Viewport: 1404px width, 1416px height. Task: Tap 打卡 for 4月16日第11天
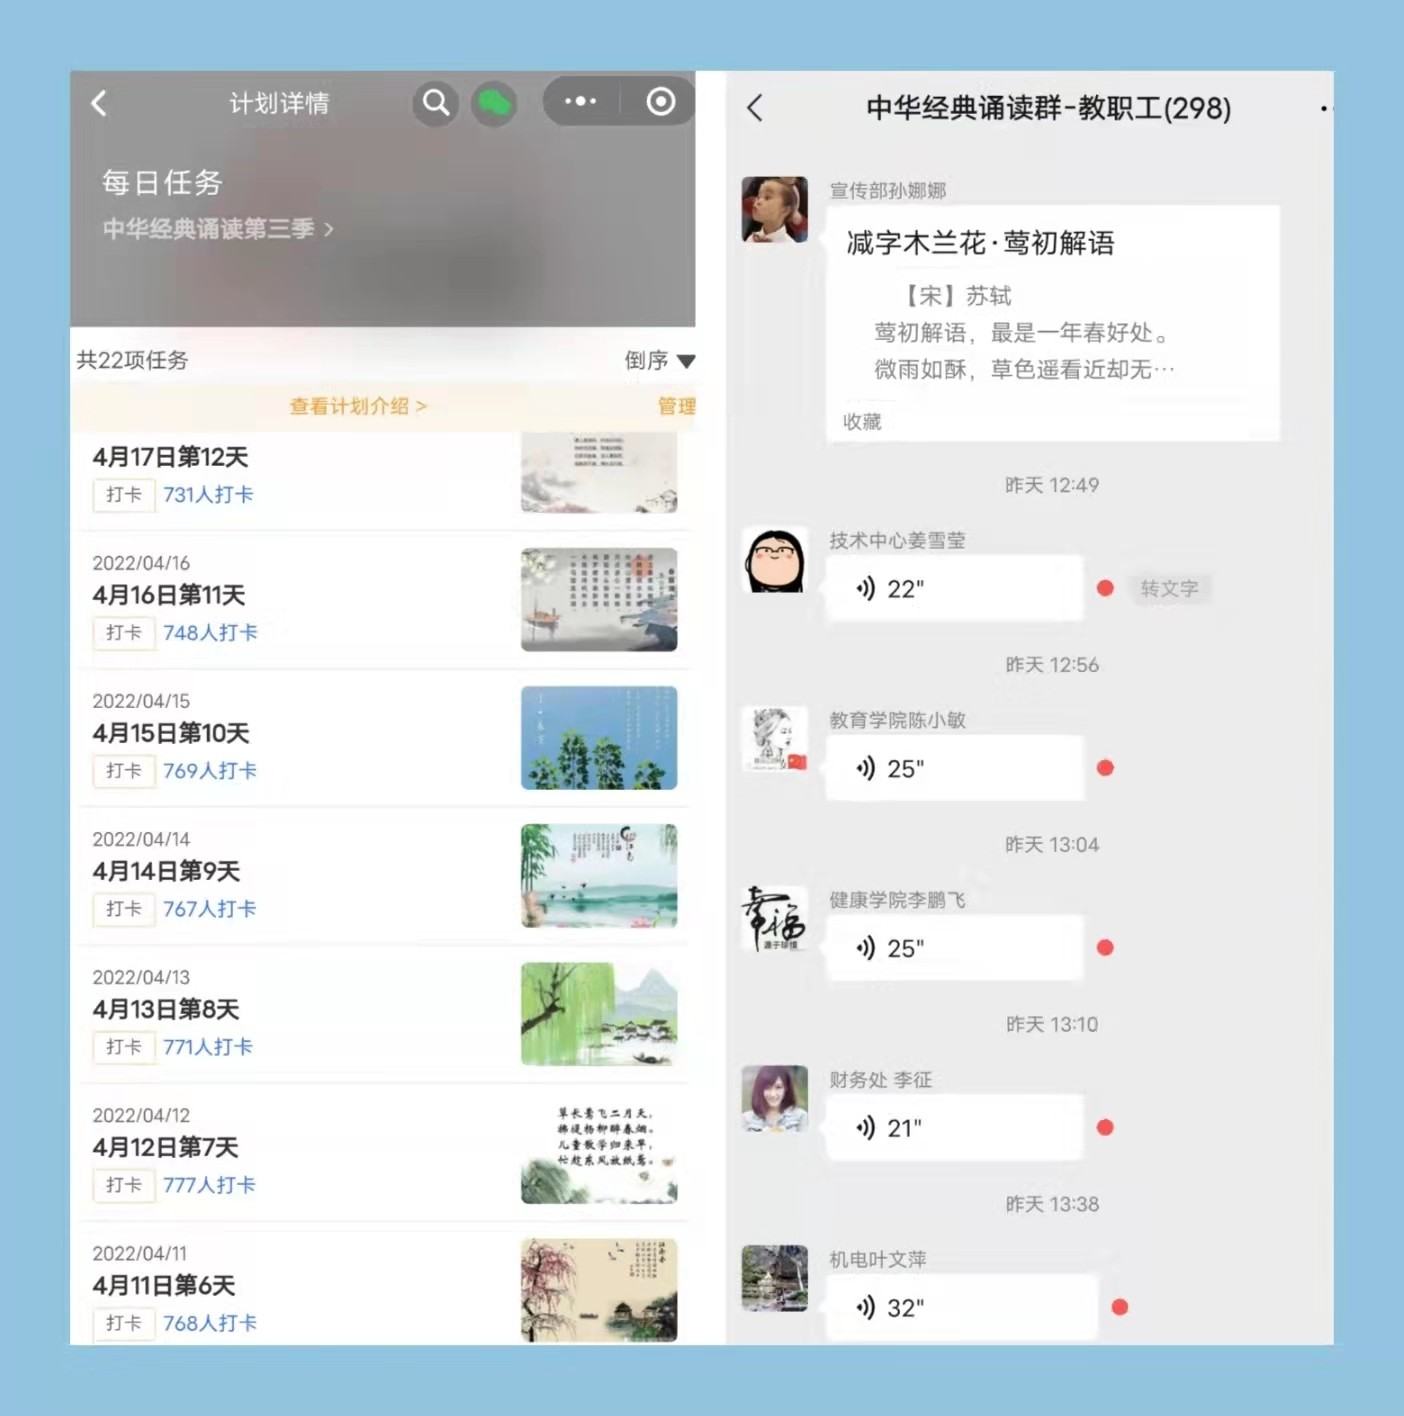(x=124, y=633)
